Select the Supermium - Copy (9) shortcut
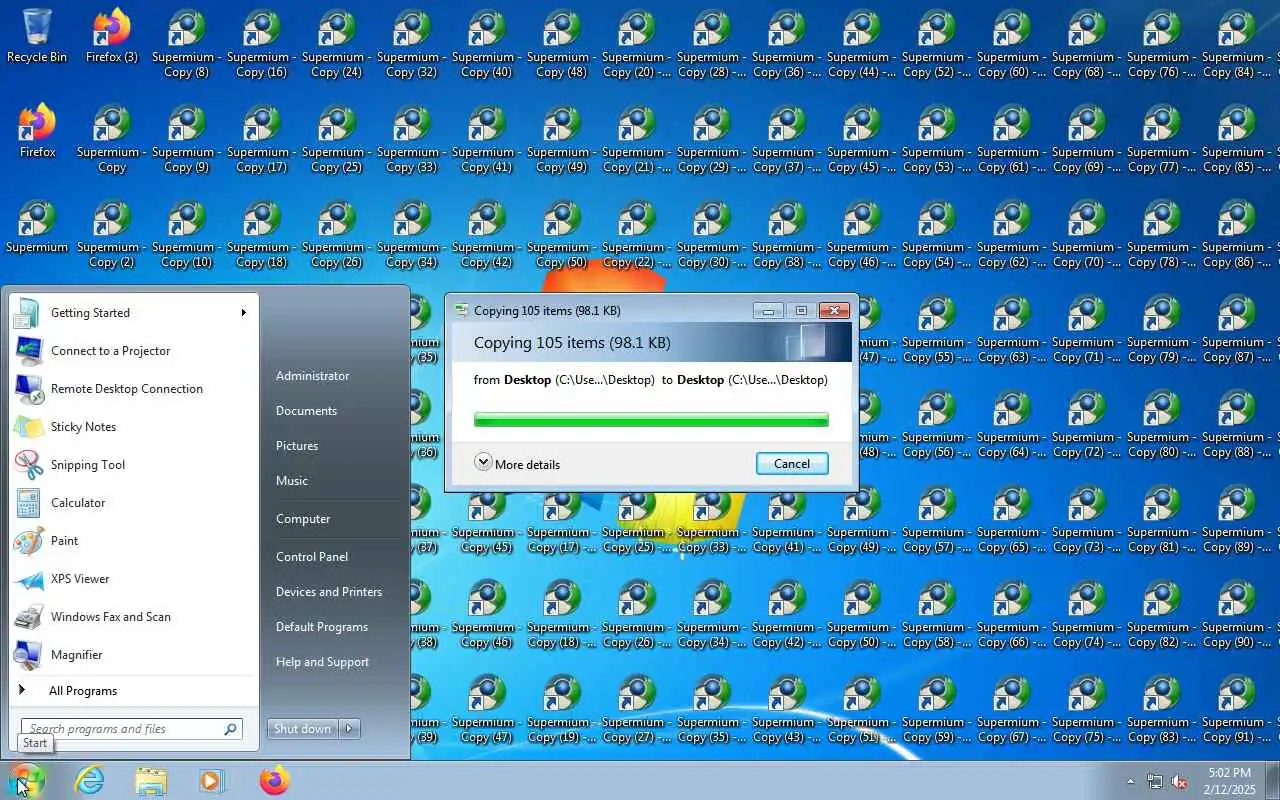This screenshot has height=800, width=1280. point(186,139)
